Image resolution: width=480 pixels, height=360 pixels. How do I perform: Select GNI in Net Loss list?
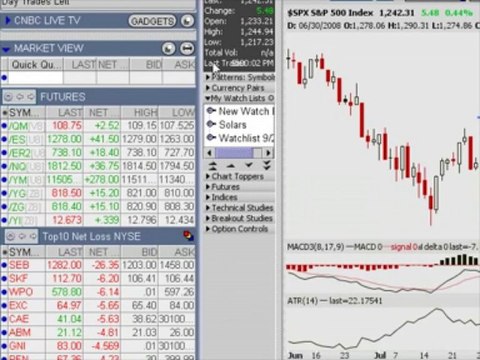point(17,346)
